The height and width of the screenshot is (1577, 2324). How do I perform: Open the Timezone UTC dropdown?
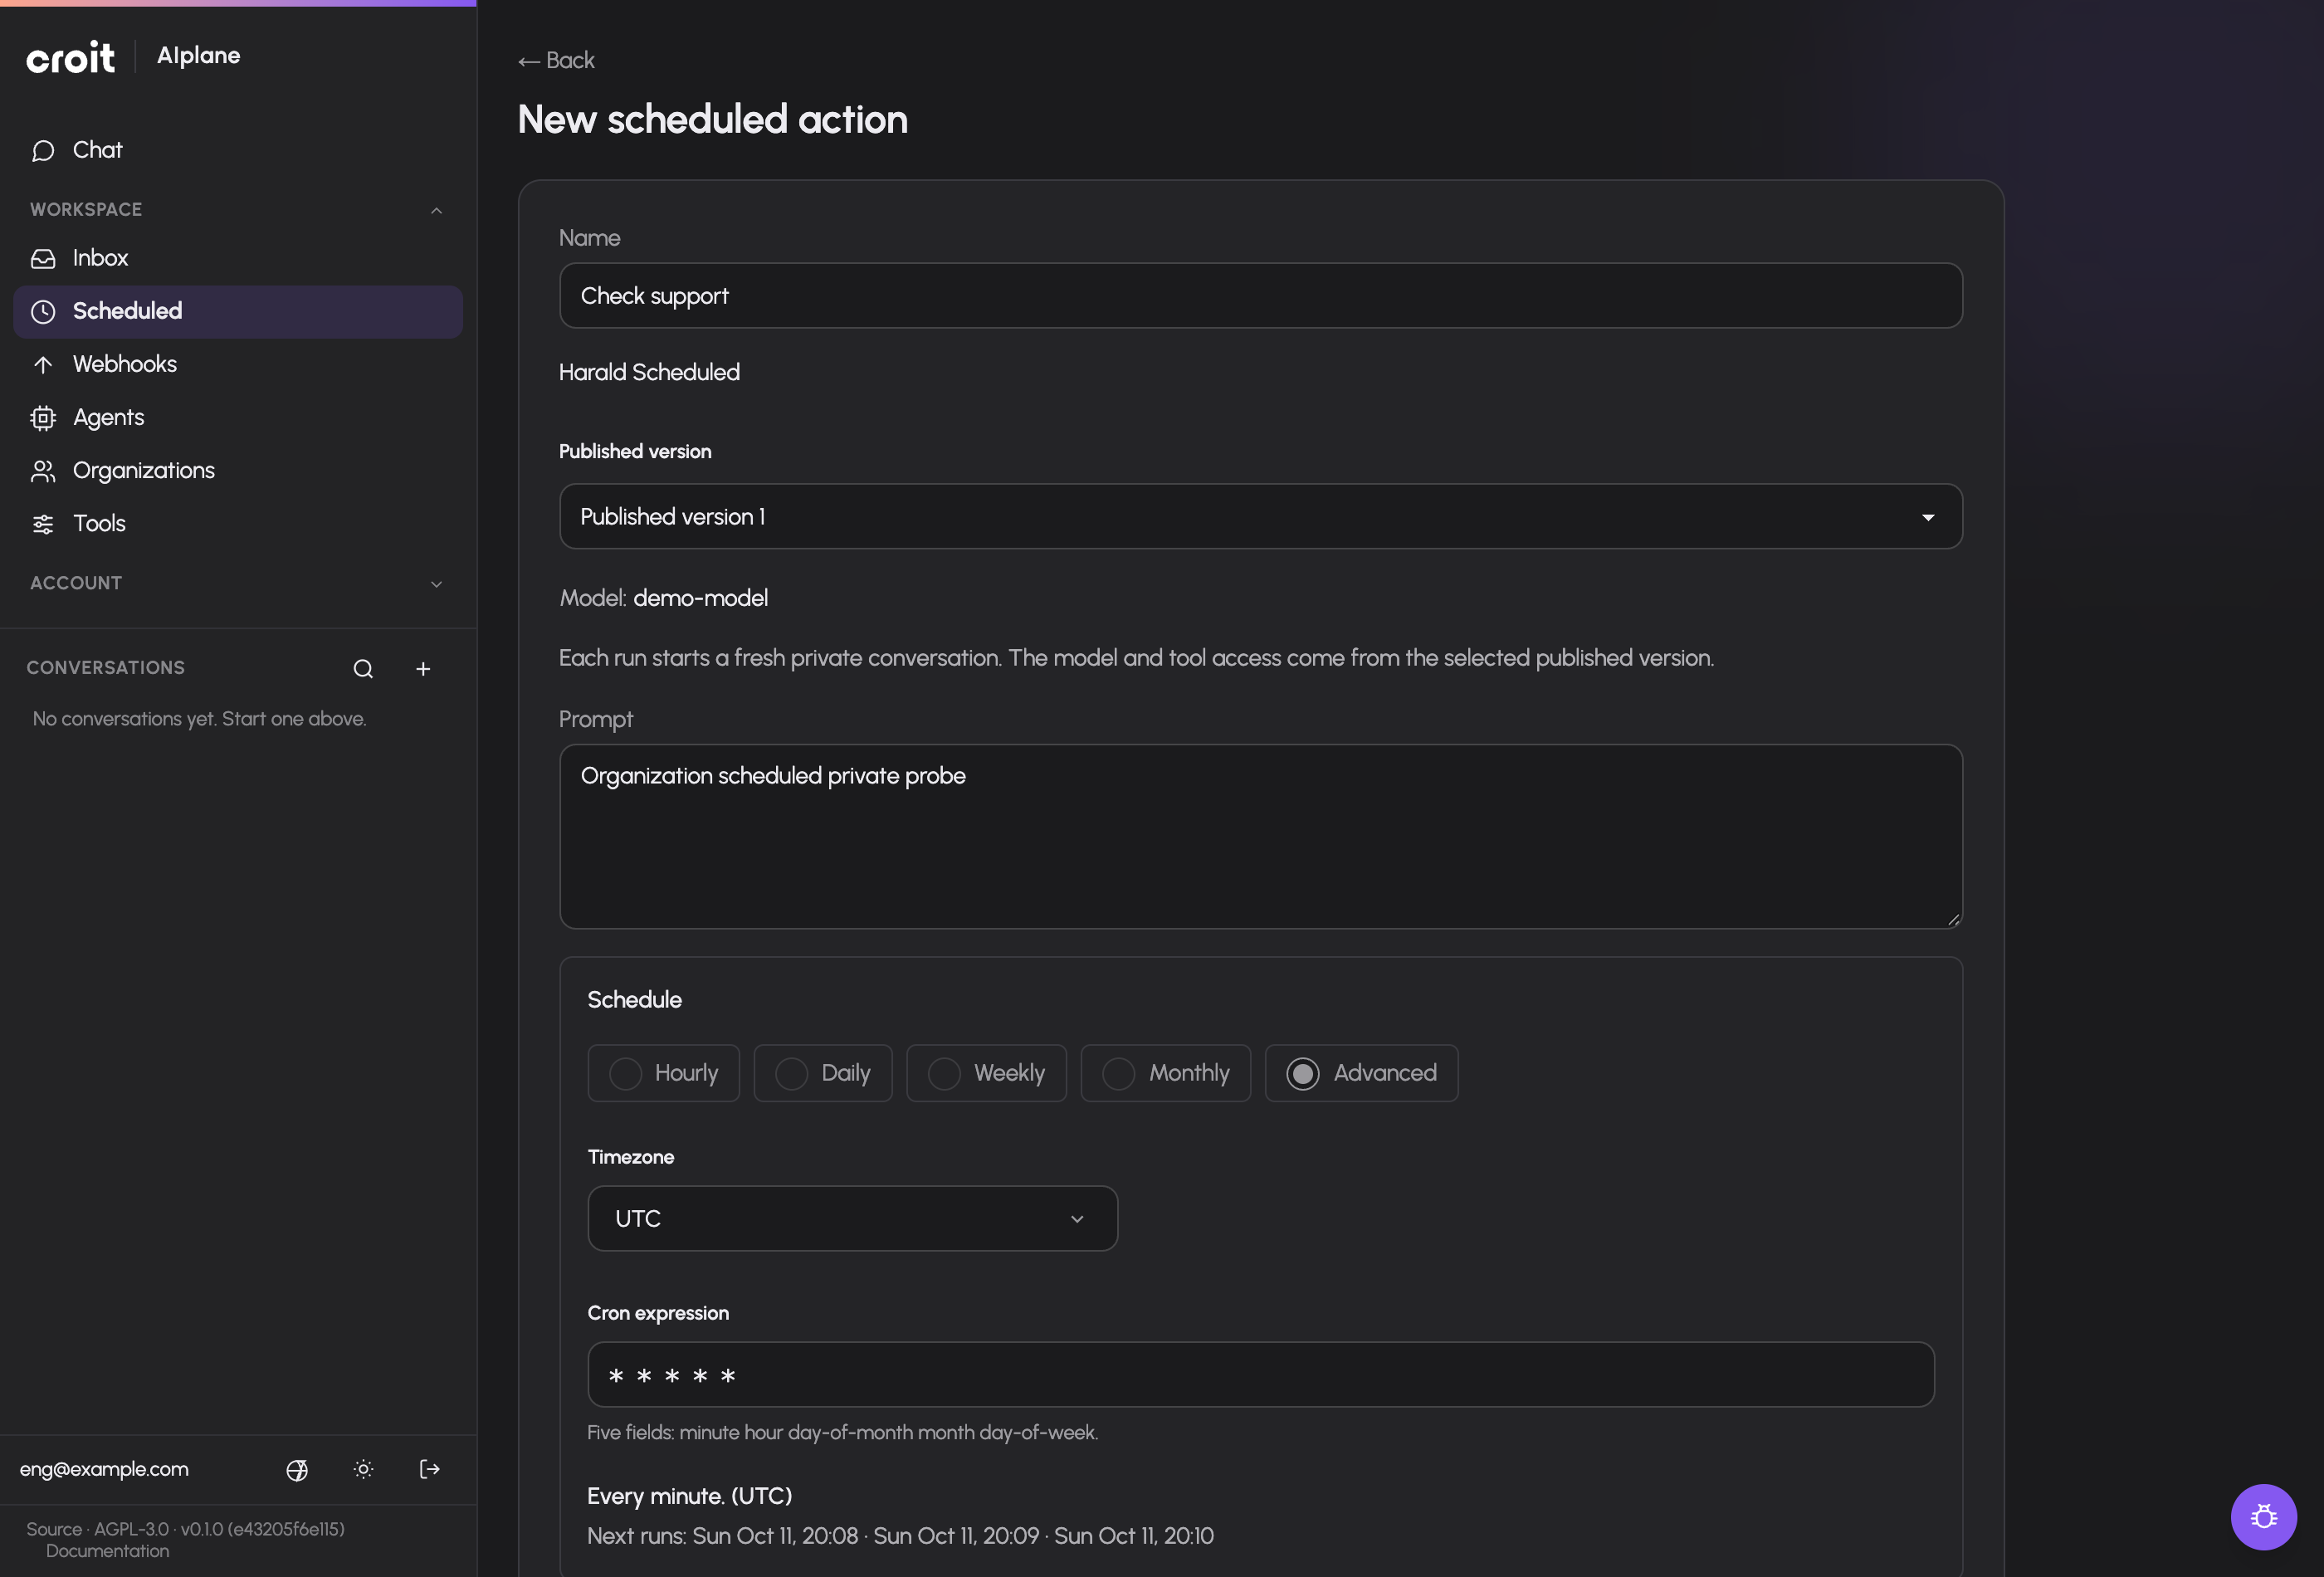pos(852,1218)
